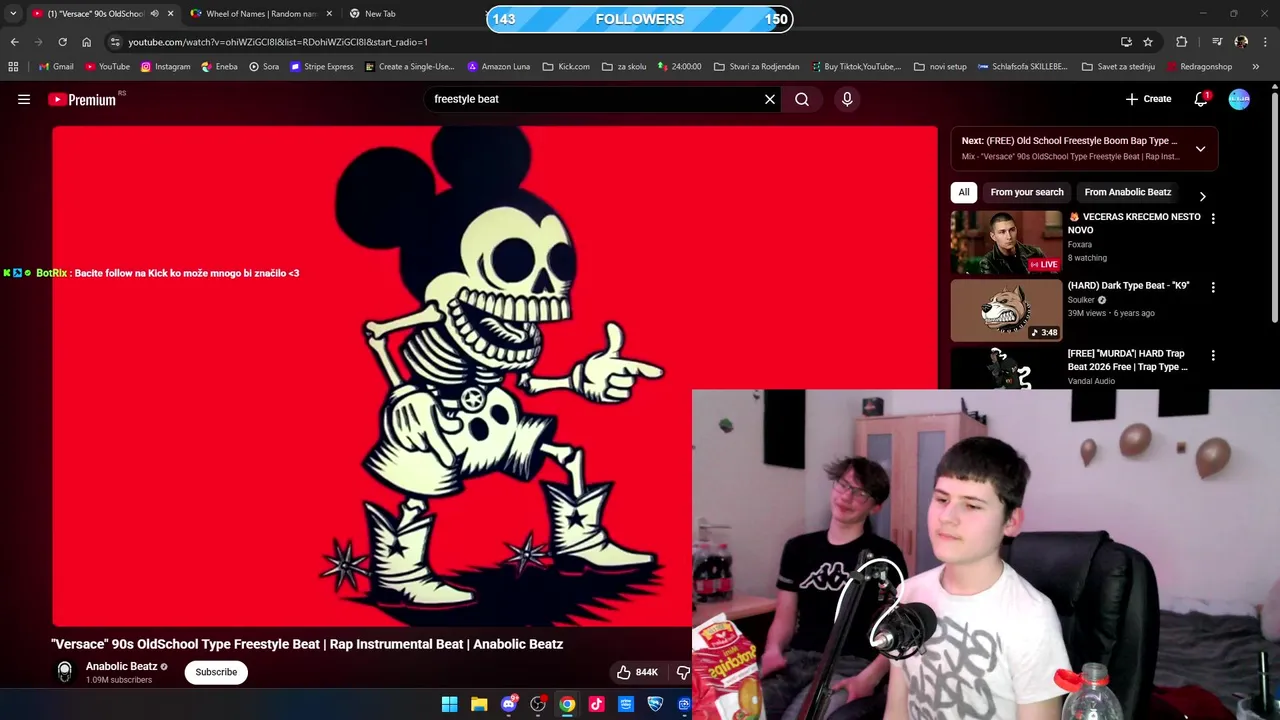
Task: Click install app icon in address bar
Action: 1126,42
